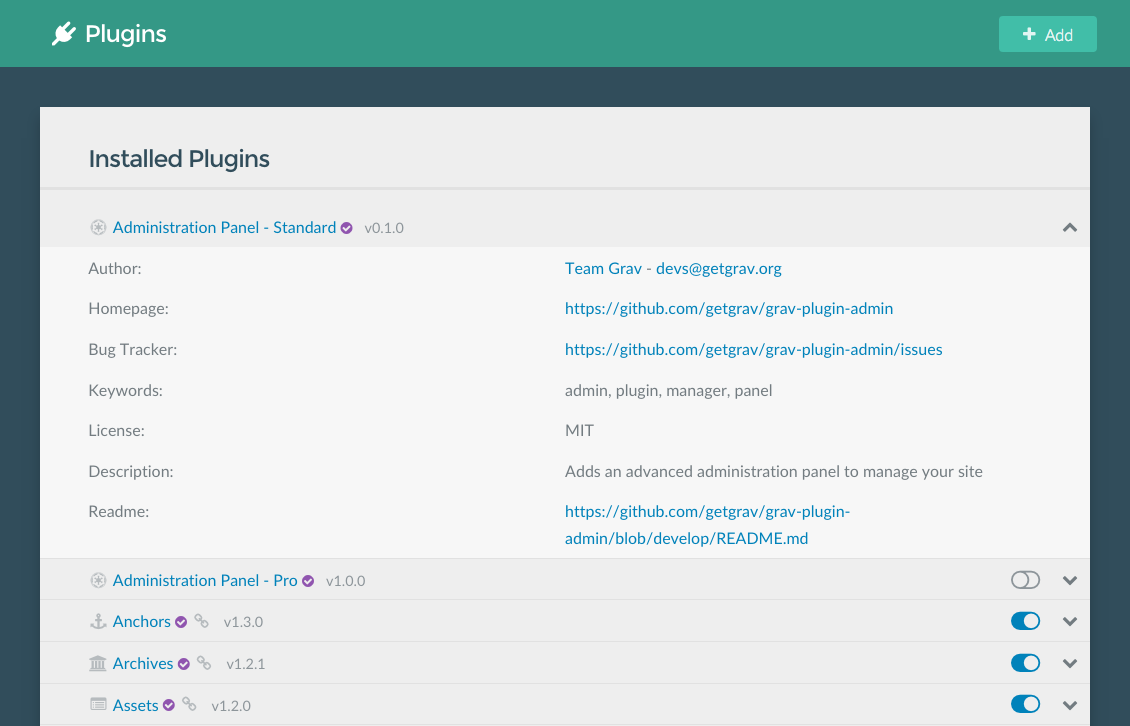
Task: Click the v1.2.1 version of Archives
Action: 246,664
